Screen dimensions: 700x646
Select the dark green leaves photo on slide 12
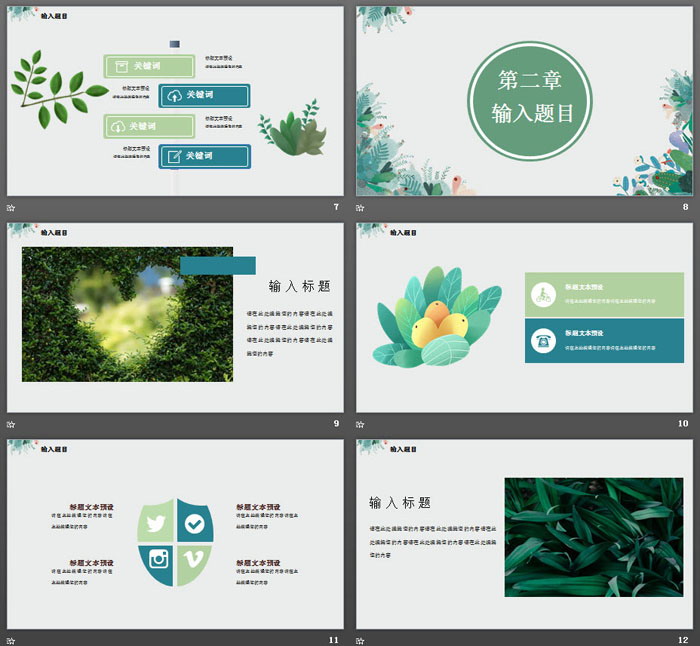coord(579,536)
